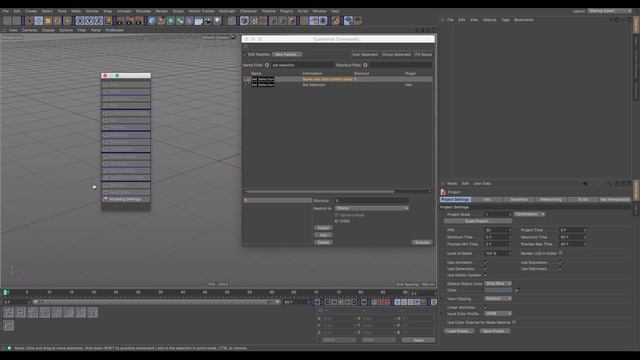Select the Scale tool in top toolbar
640x360 pixels.
48,21
